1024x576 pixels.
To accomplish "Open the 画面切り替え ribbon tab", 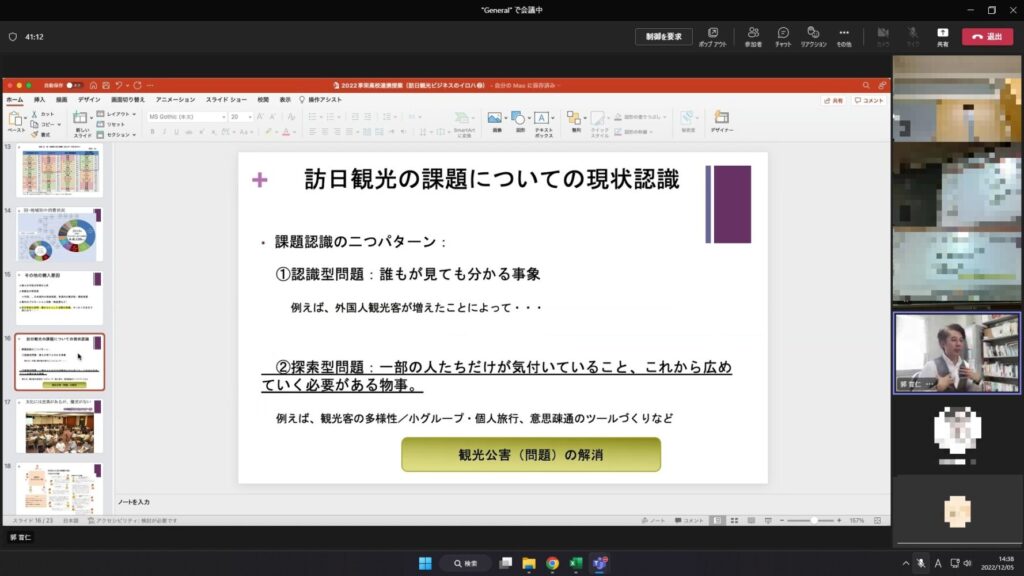I will [127, 100].
